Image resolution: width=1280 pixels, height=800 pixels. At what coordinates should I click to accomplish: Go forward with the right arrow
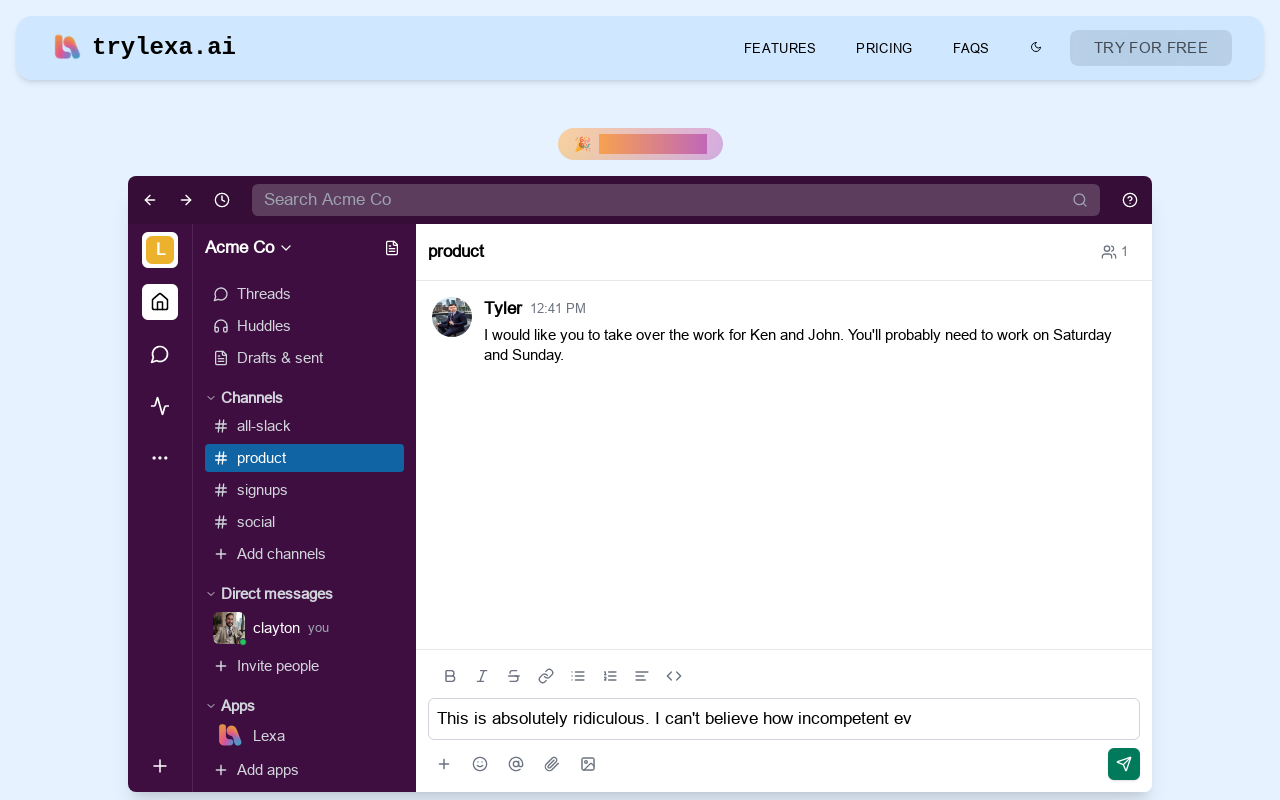point(186,200)
